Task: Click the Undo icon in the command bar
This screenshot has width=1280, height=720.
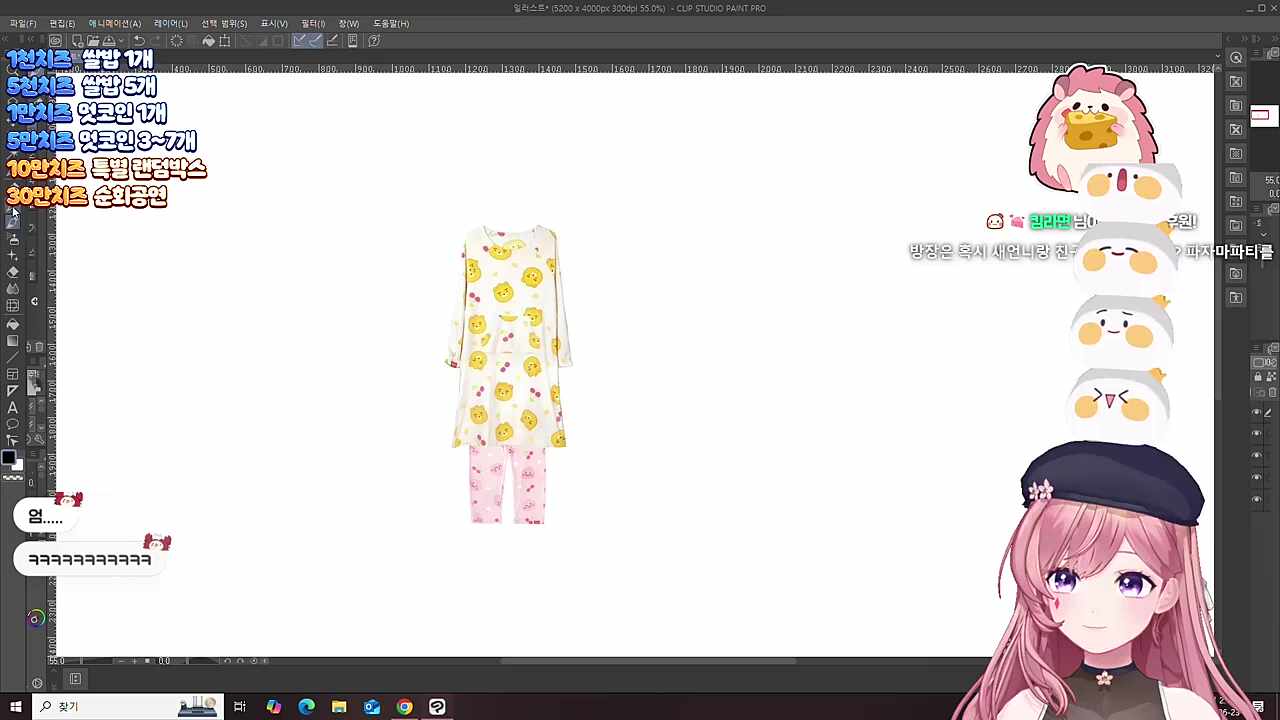Action: click(x=138, y=41)
